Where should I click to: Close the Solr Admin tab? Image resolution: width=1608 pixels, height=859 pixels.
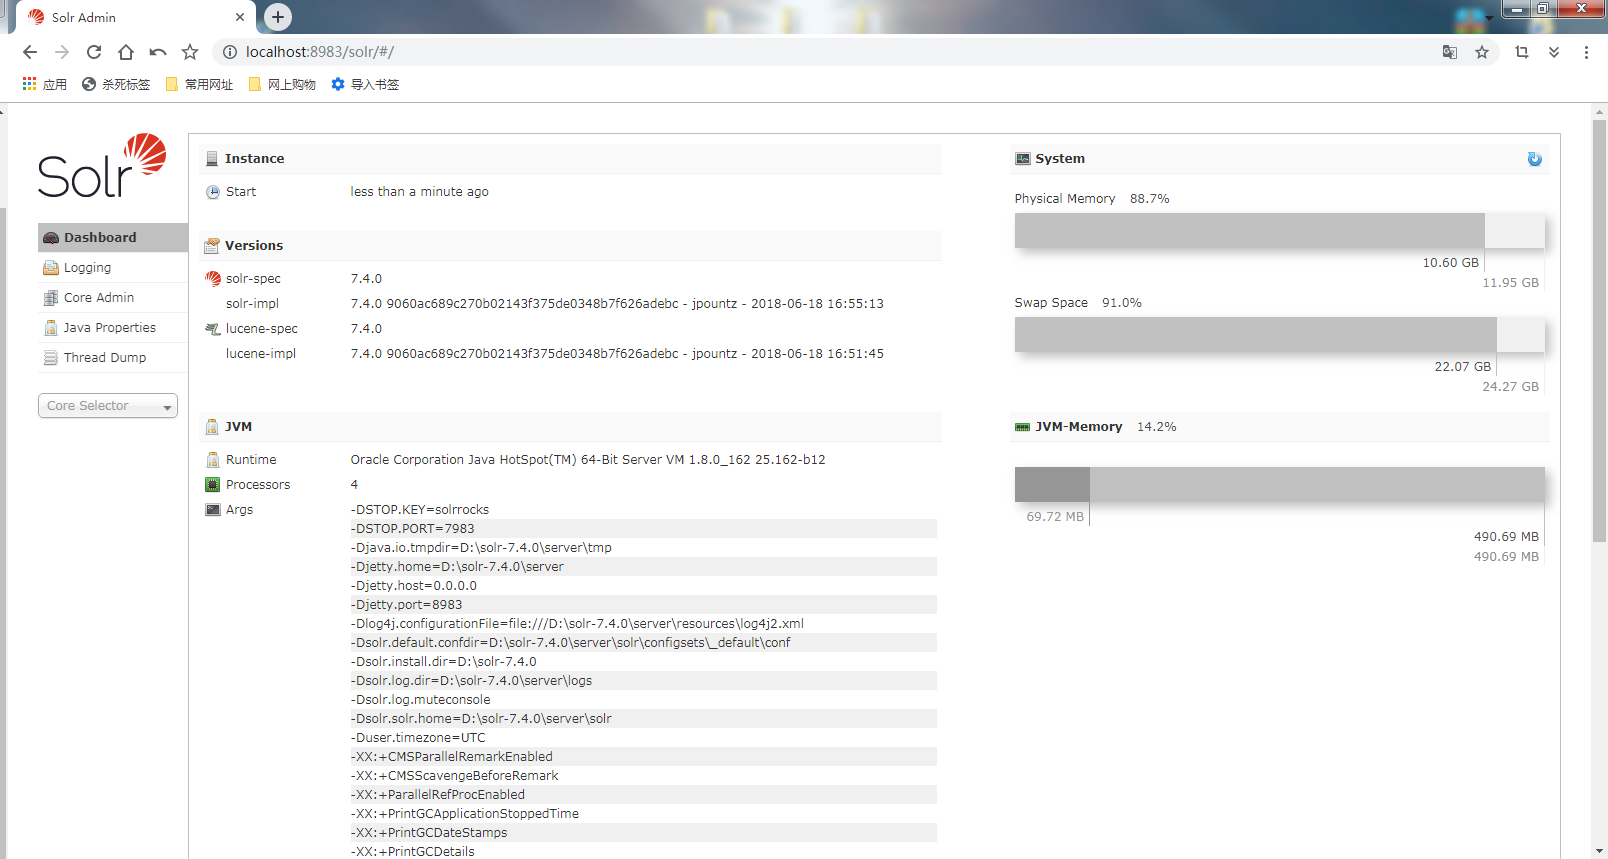tap(240, 17)
